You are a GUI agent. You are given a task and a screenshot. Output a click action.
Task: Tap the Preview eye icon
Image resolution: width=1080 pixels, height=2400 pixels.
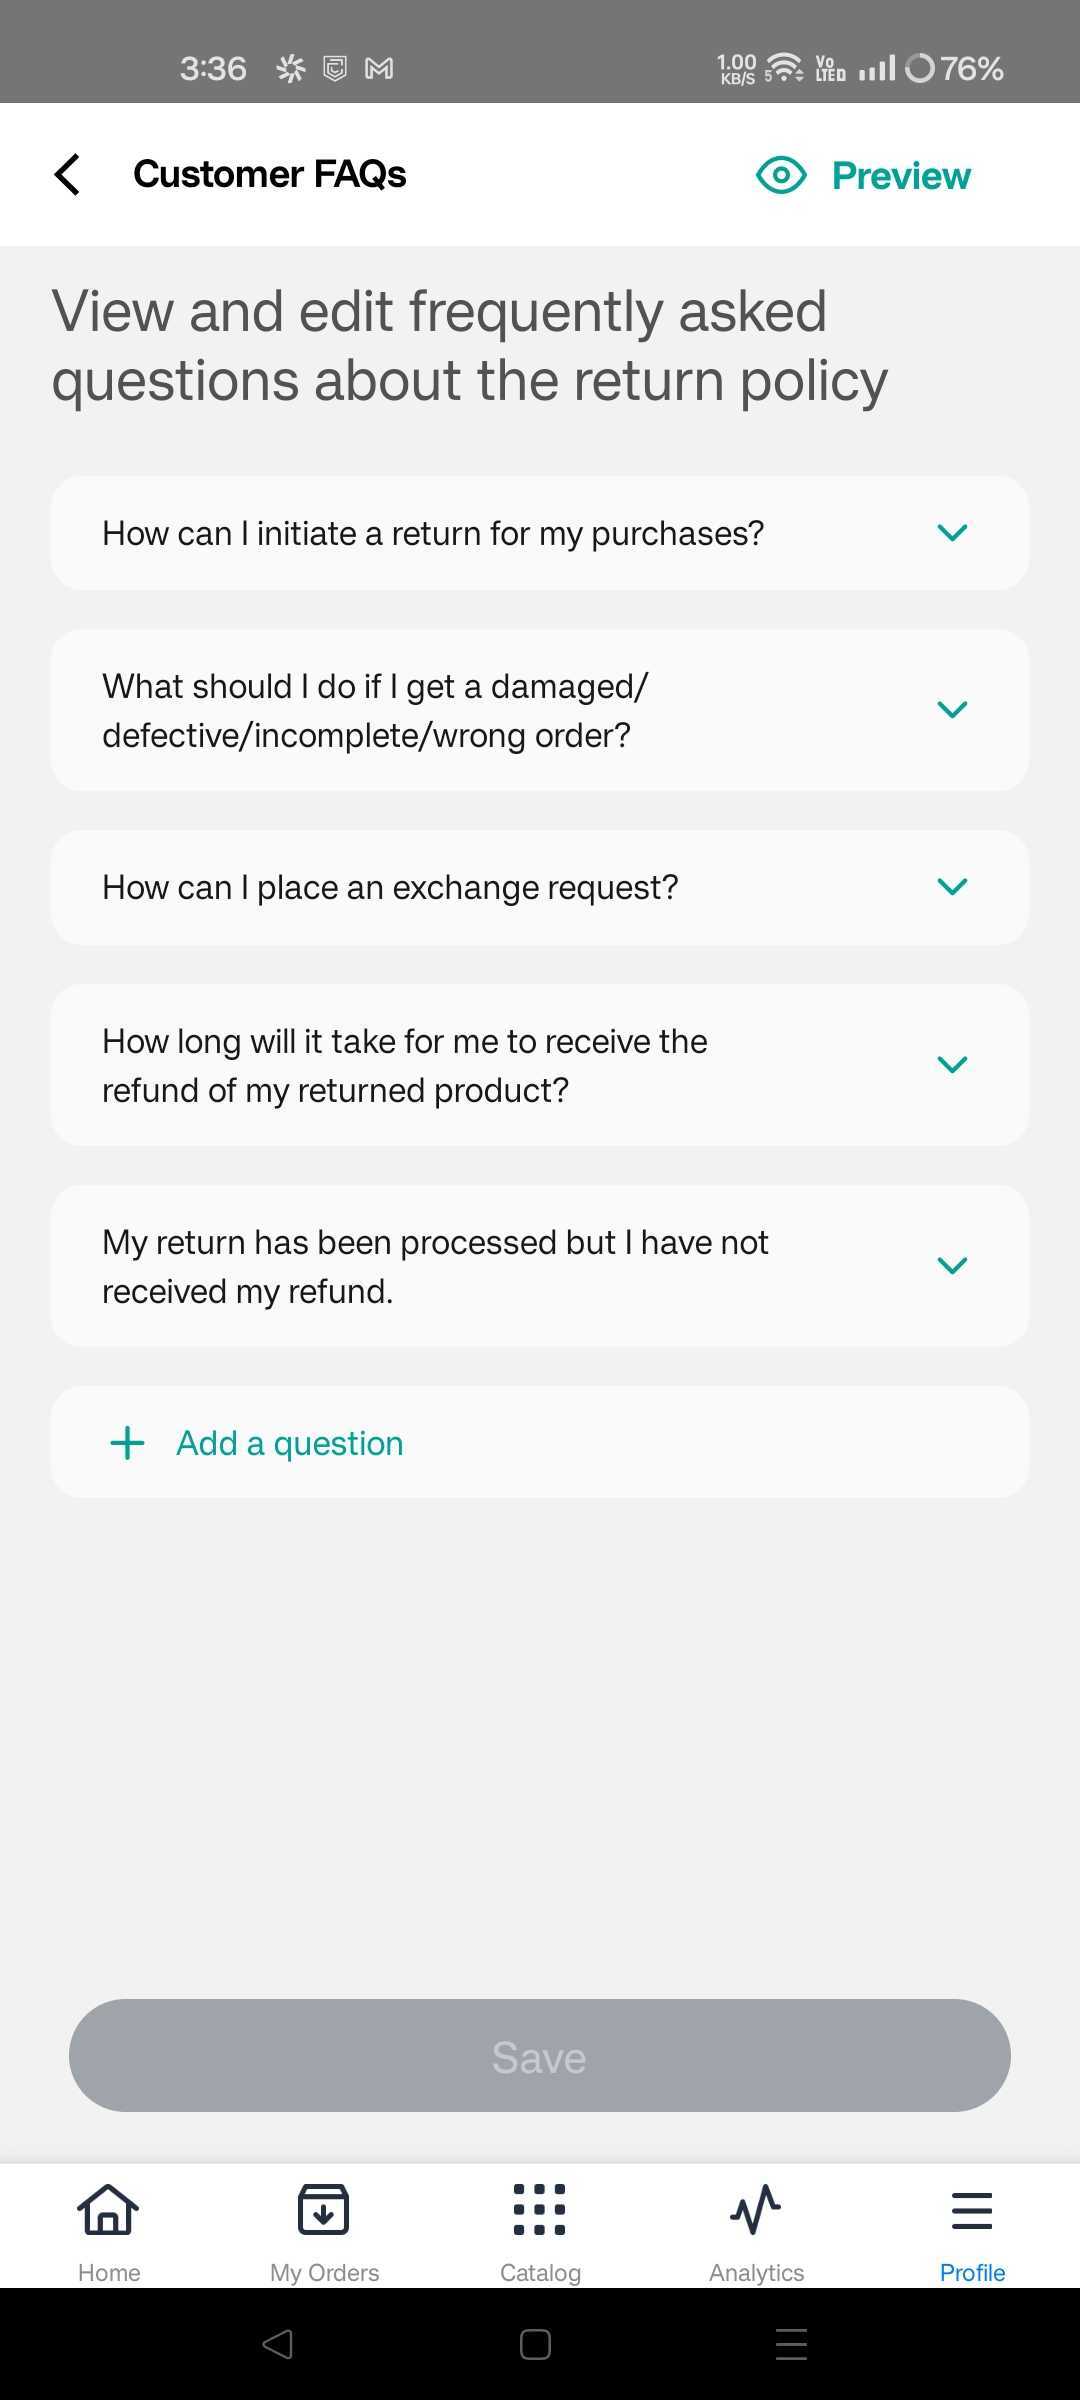coord(781,175)
